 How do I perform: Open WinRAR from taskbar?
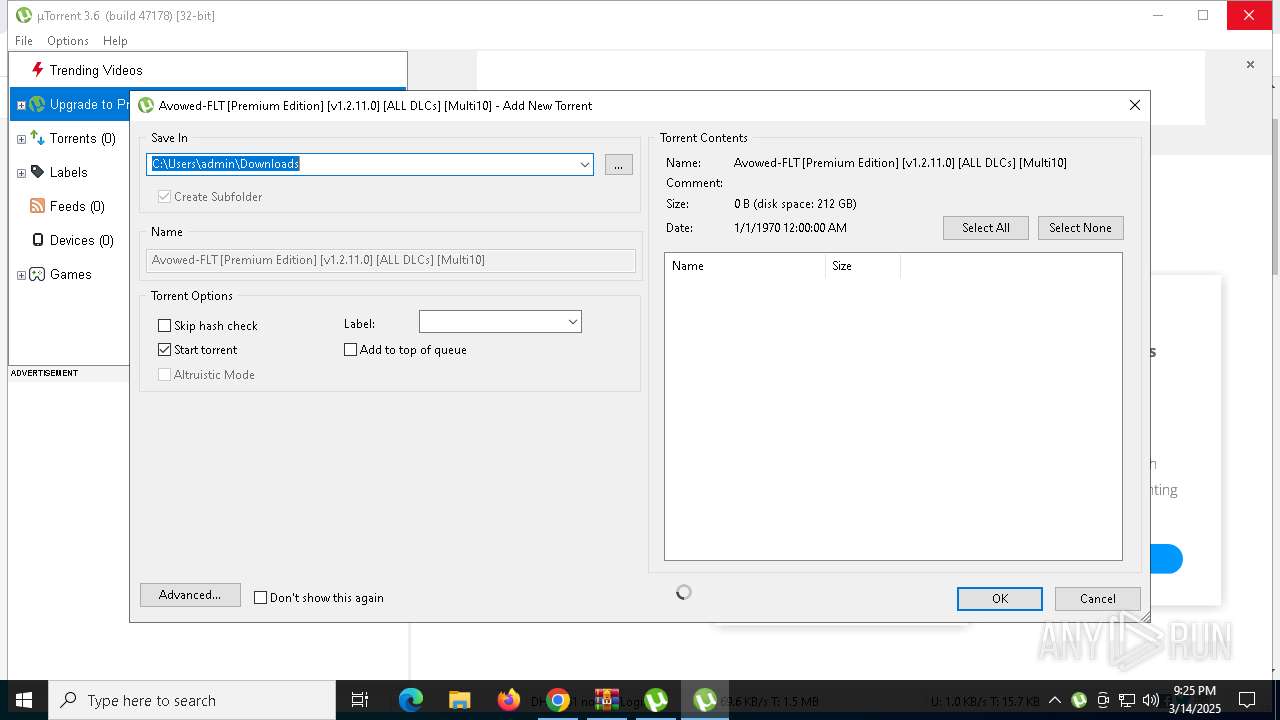(x=607, y=700)
